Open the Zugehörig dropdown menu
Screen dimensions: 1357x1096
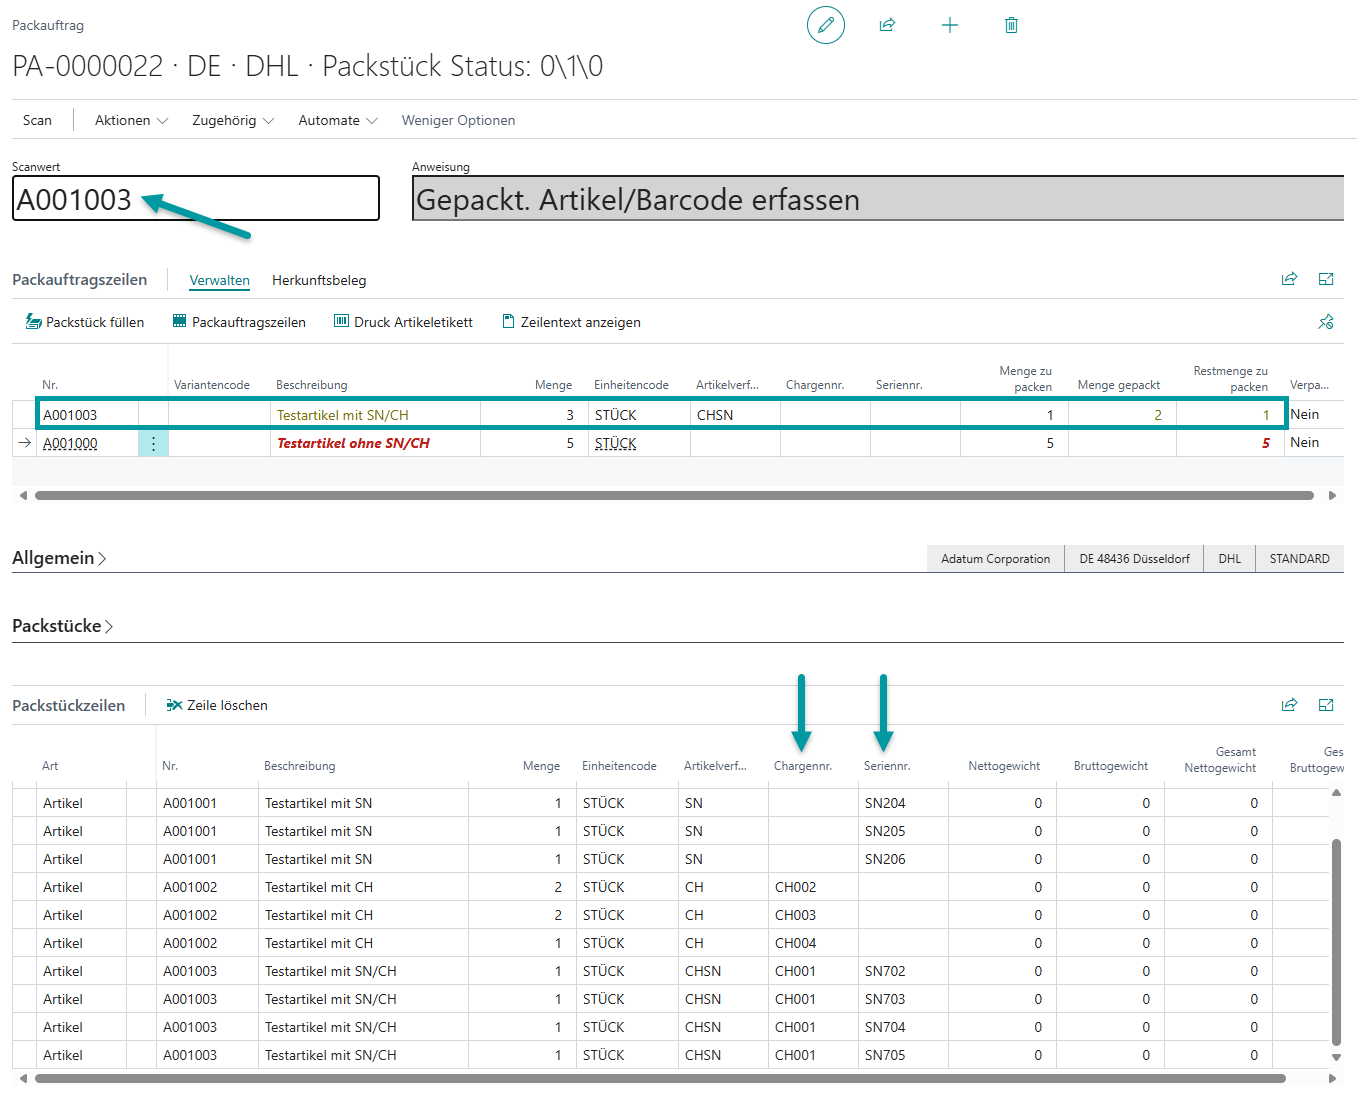pyautogui.click(x=232, y=120)
